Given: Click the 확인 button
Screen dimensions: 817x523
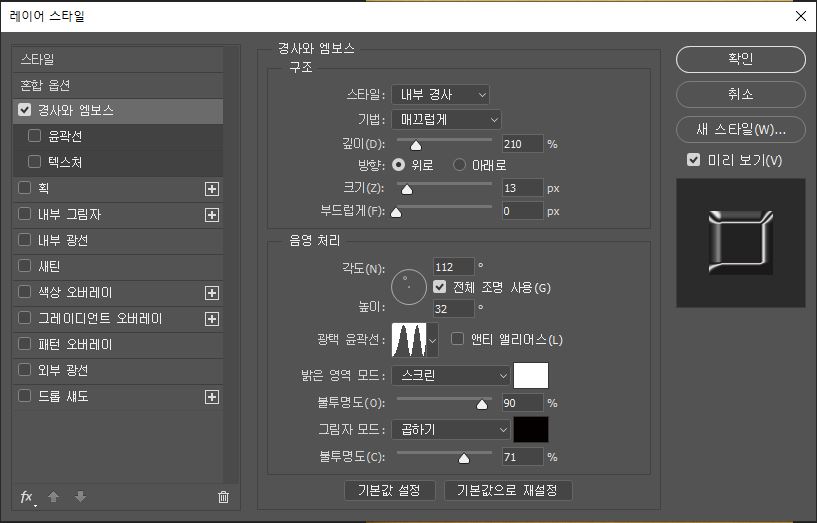Looking at the screenshot, I should click(x=740, y=59).
